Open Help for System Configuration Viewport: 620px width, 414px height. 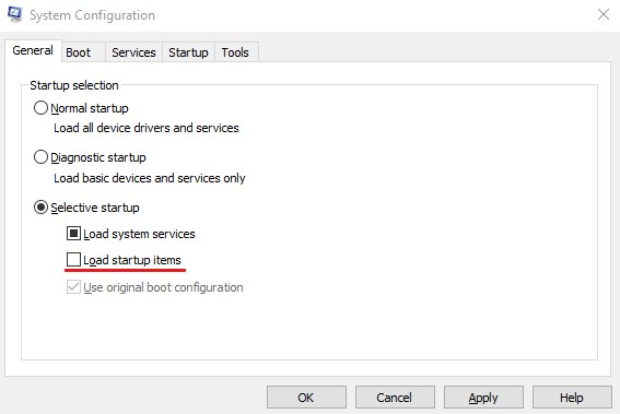(x=571, y=397)
